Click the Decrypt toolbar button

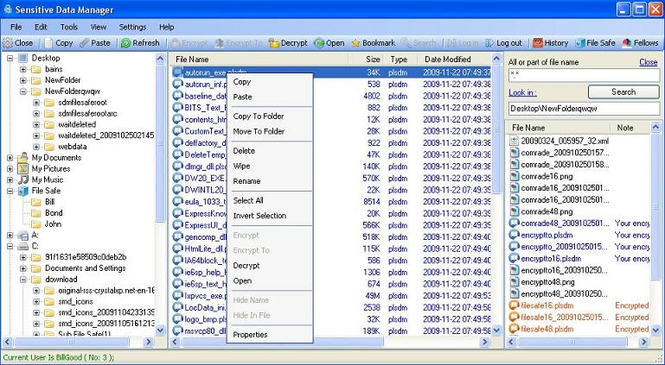288,43
